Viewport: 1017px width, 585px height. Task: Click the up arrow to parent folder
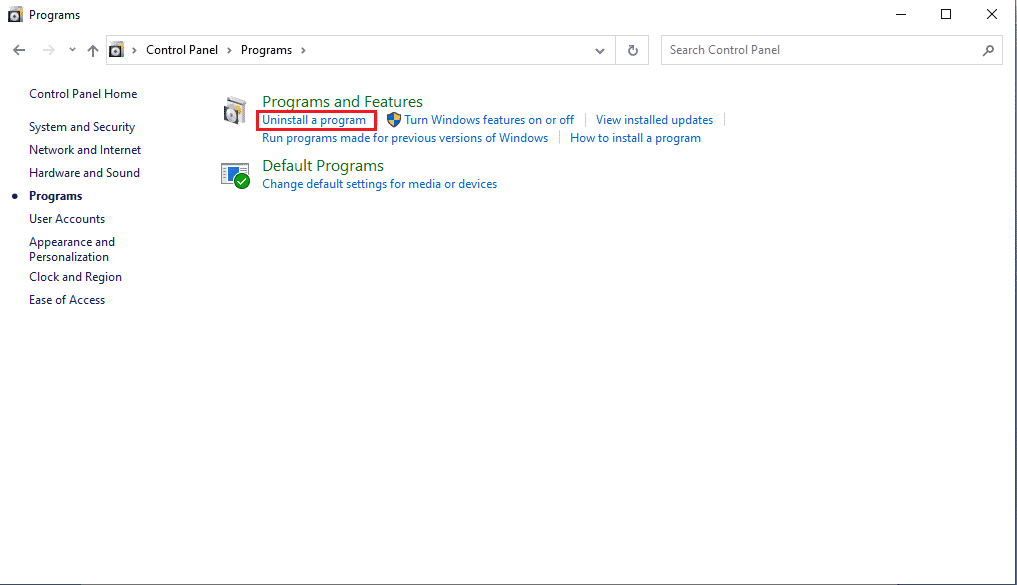pos(93,50)
